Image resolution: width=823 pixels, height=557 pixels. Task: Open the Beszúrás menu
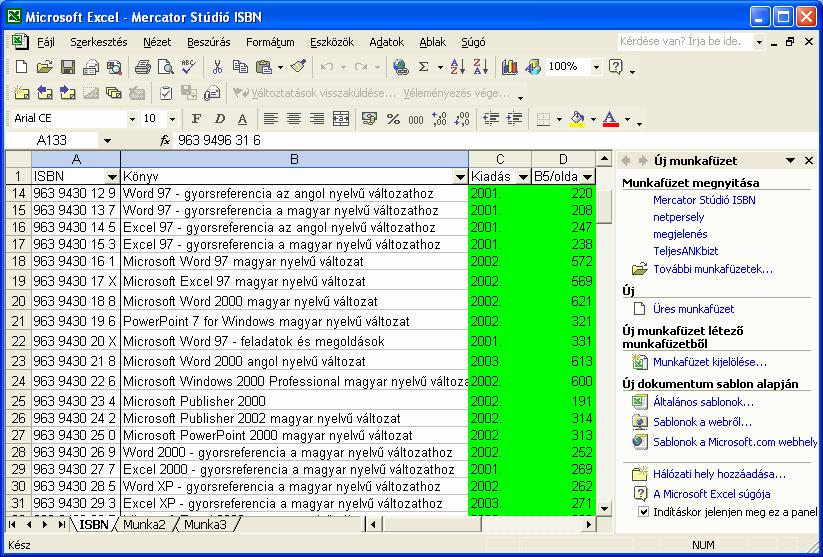tap(208, 42)
